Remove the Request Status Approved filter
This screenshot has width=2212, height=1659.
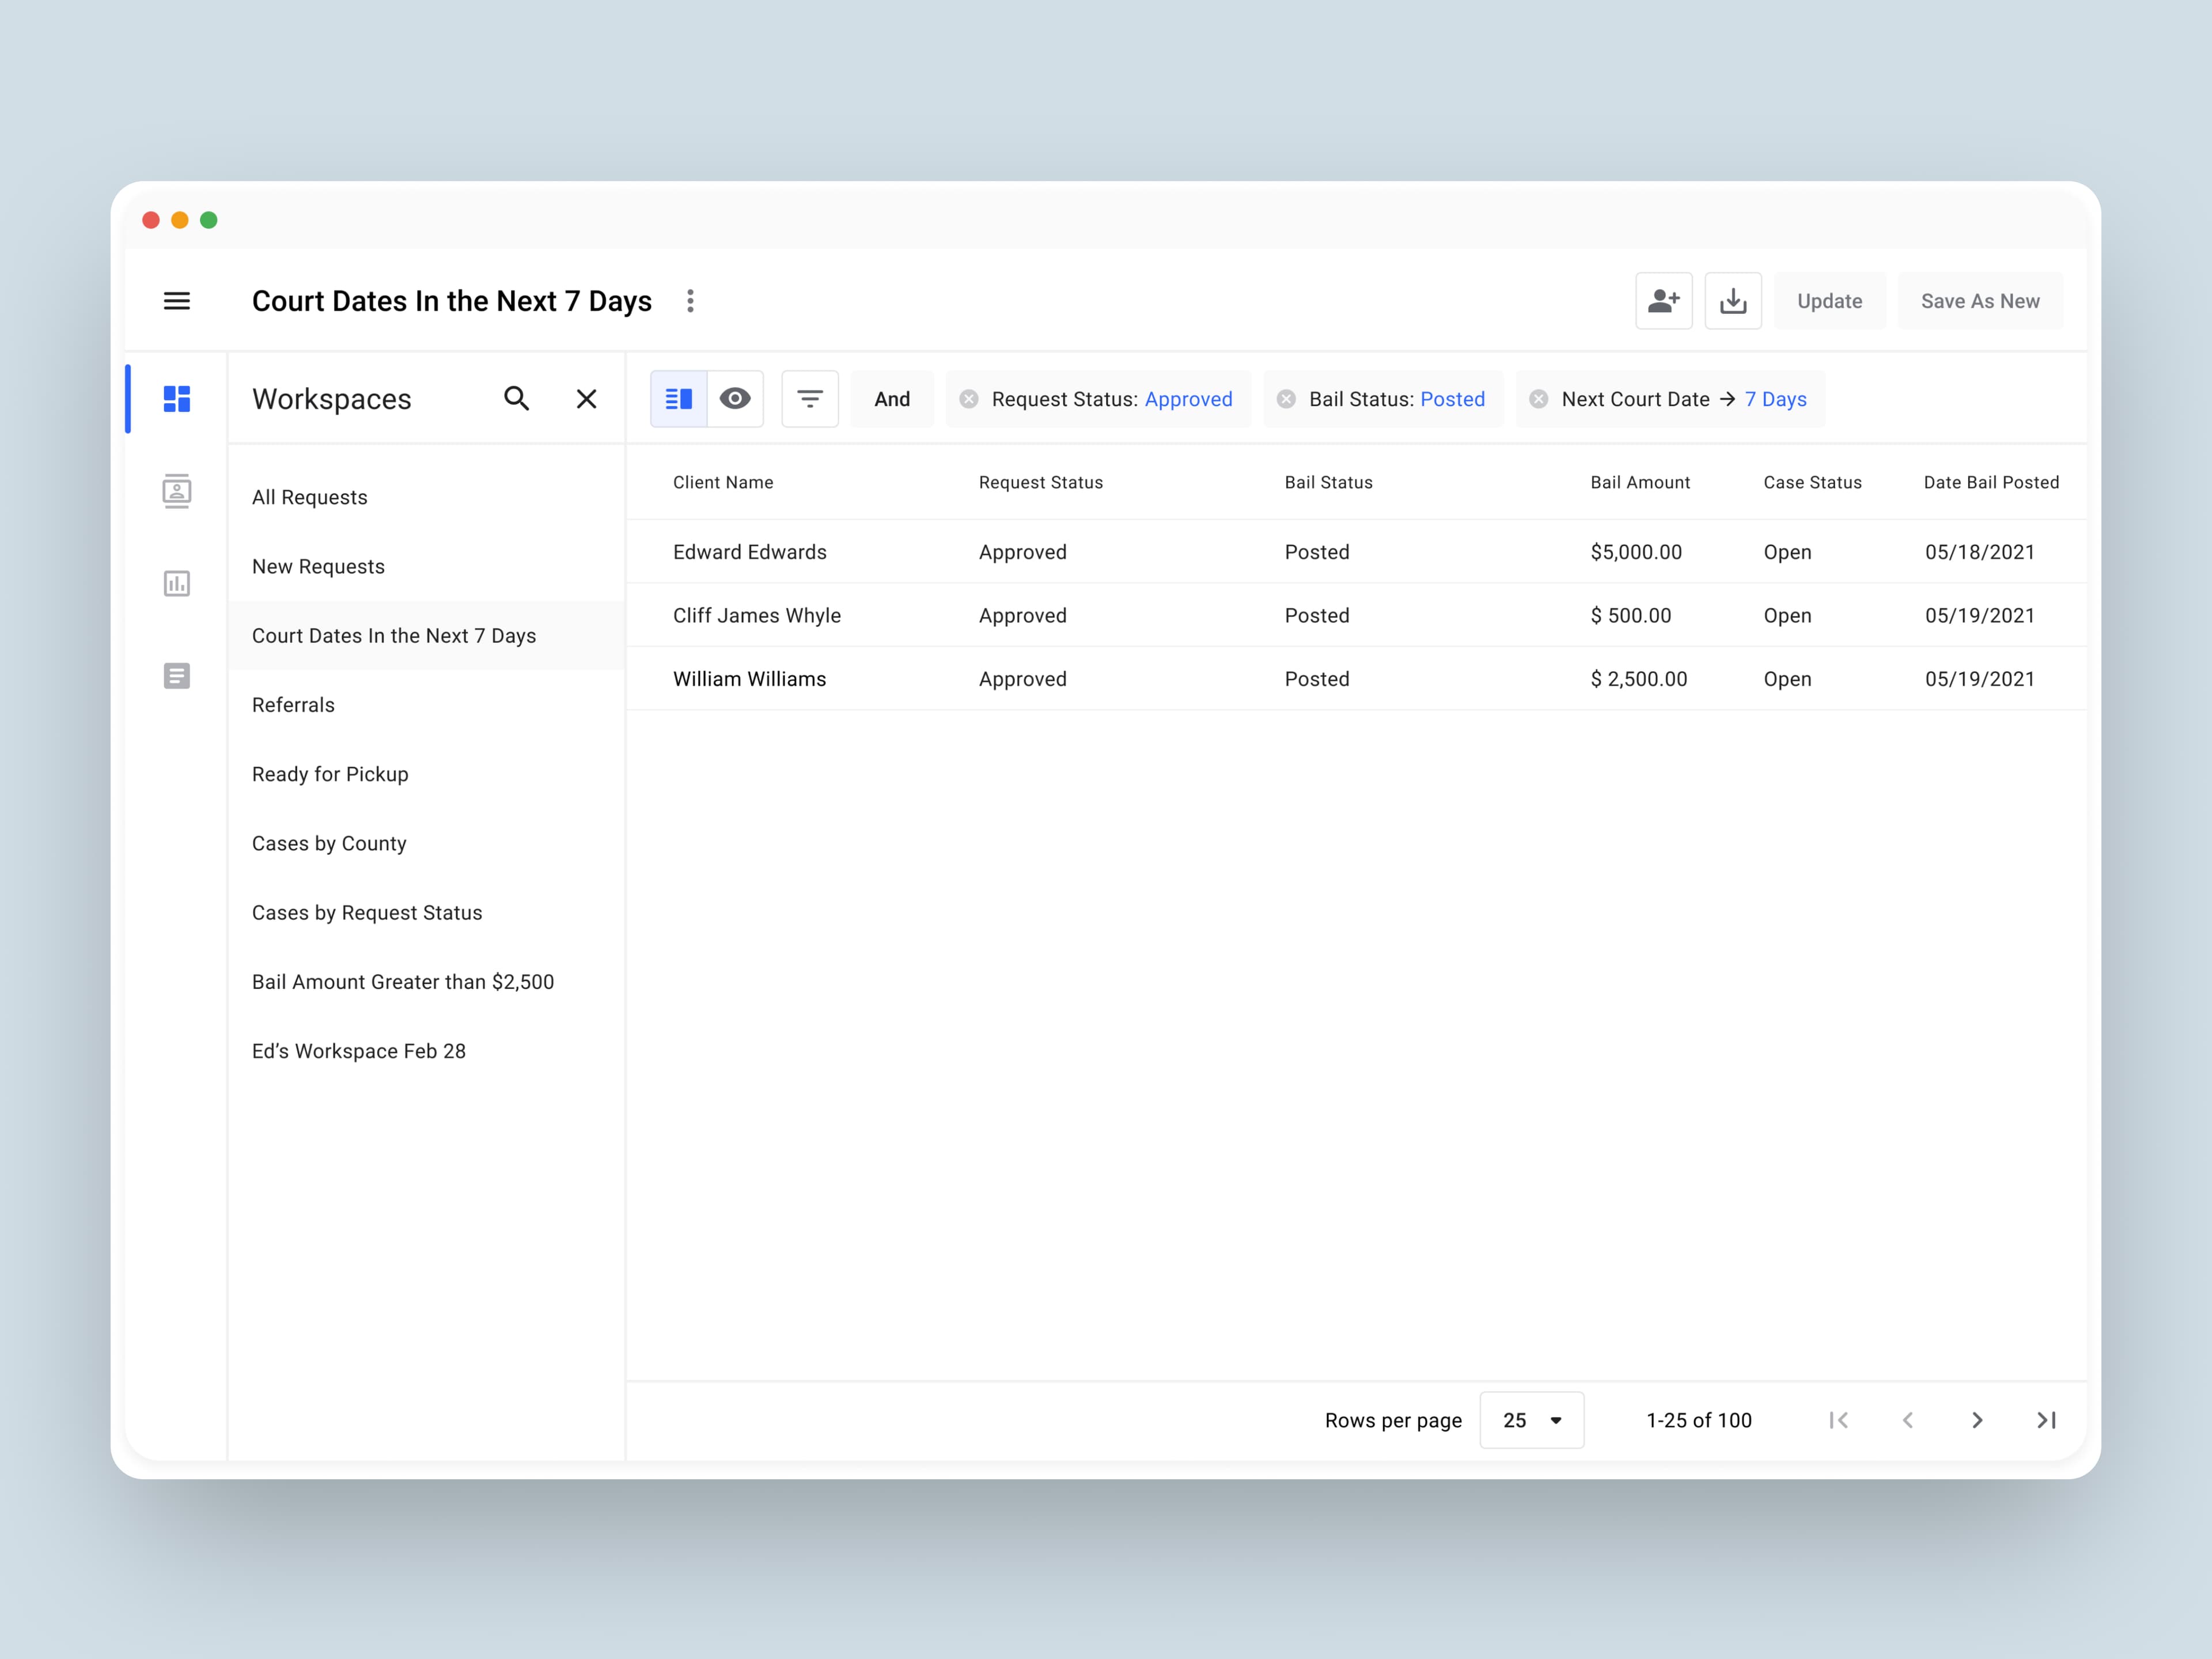coord(969,399)
